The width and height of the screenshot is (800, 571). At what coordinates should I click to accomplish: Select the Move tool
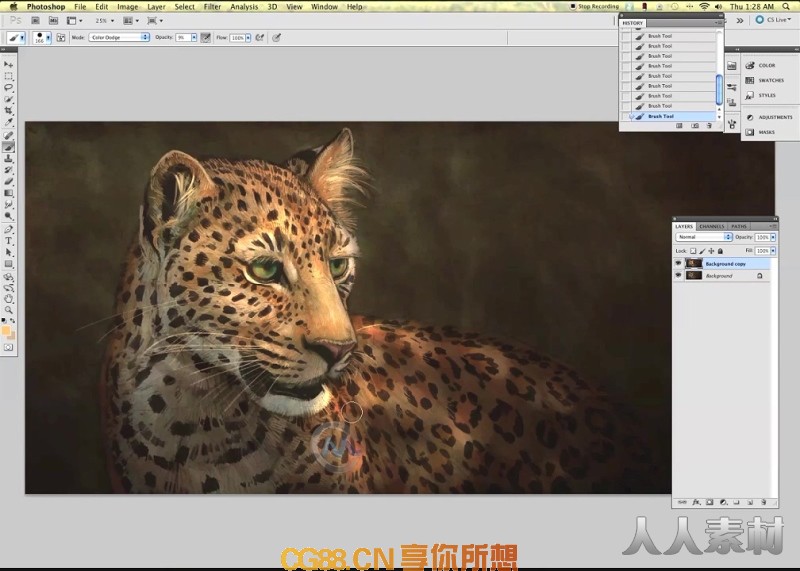(8, 65)
